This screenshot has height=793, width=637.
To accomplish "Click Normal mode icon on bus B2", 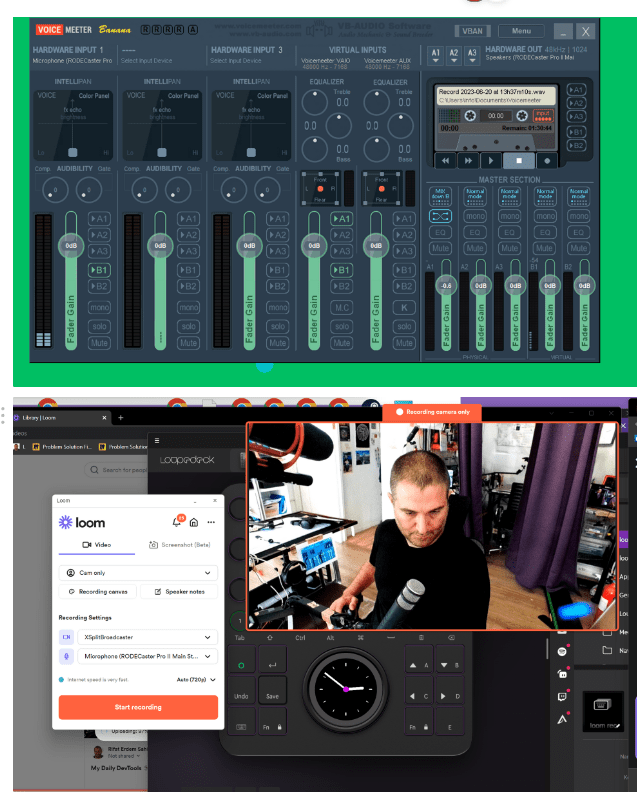I will (x=578, y=196).
